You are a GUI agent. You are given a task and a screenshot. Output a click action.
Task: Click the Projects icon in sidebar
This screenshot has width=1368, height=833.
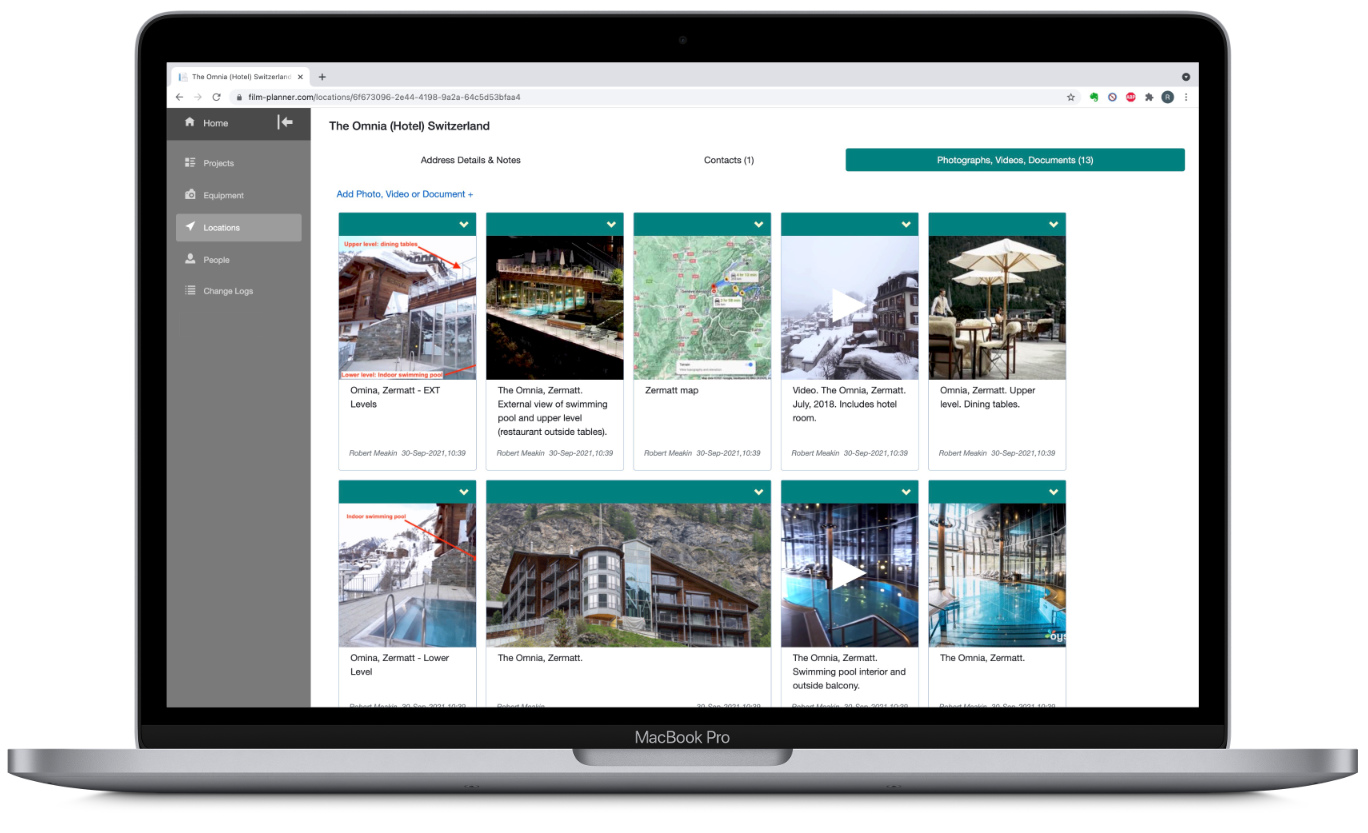coord(190,162)
